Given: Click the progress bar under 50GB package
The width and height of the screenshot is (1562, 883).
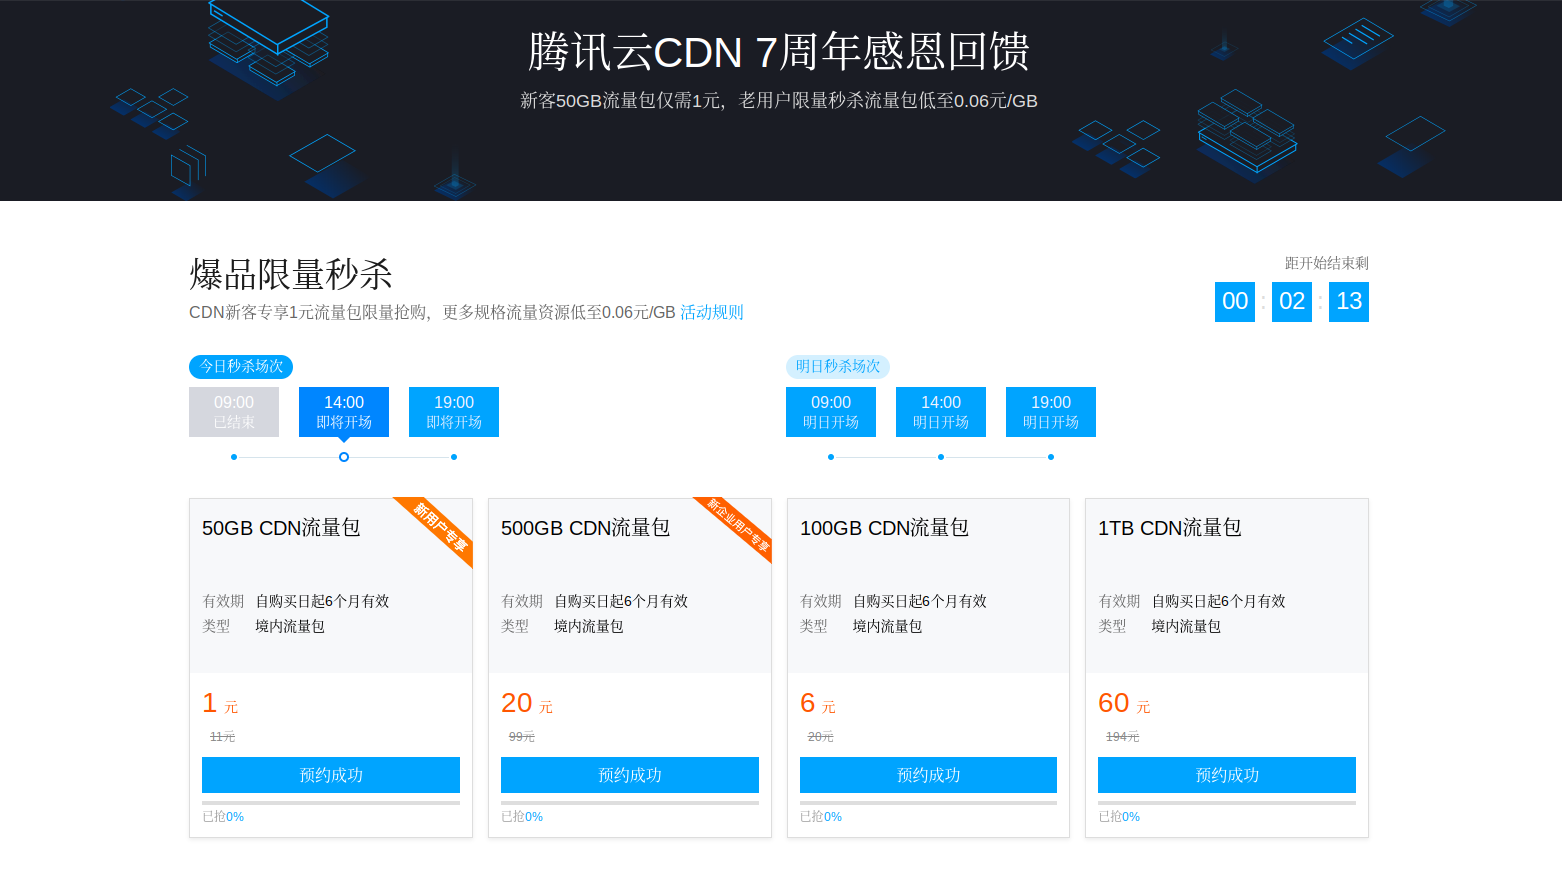Looking at the screenshot, I should 331,802.
